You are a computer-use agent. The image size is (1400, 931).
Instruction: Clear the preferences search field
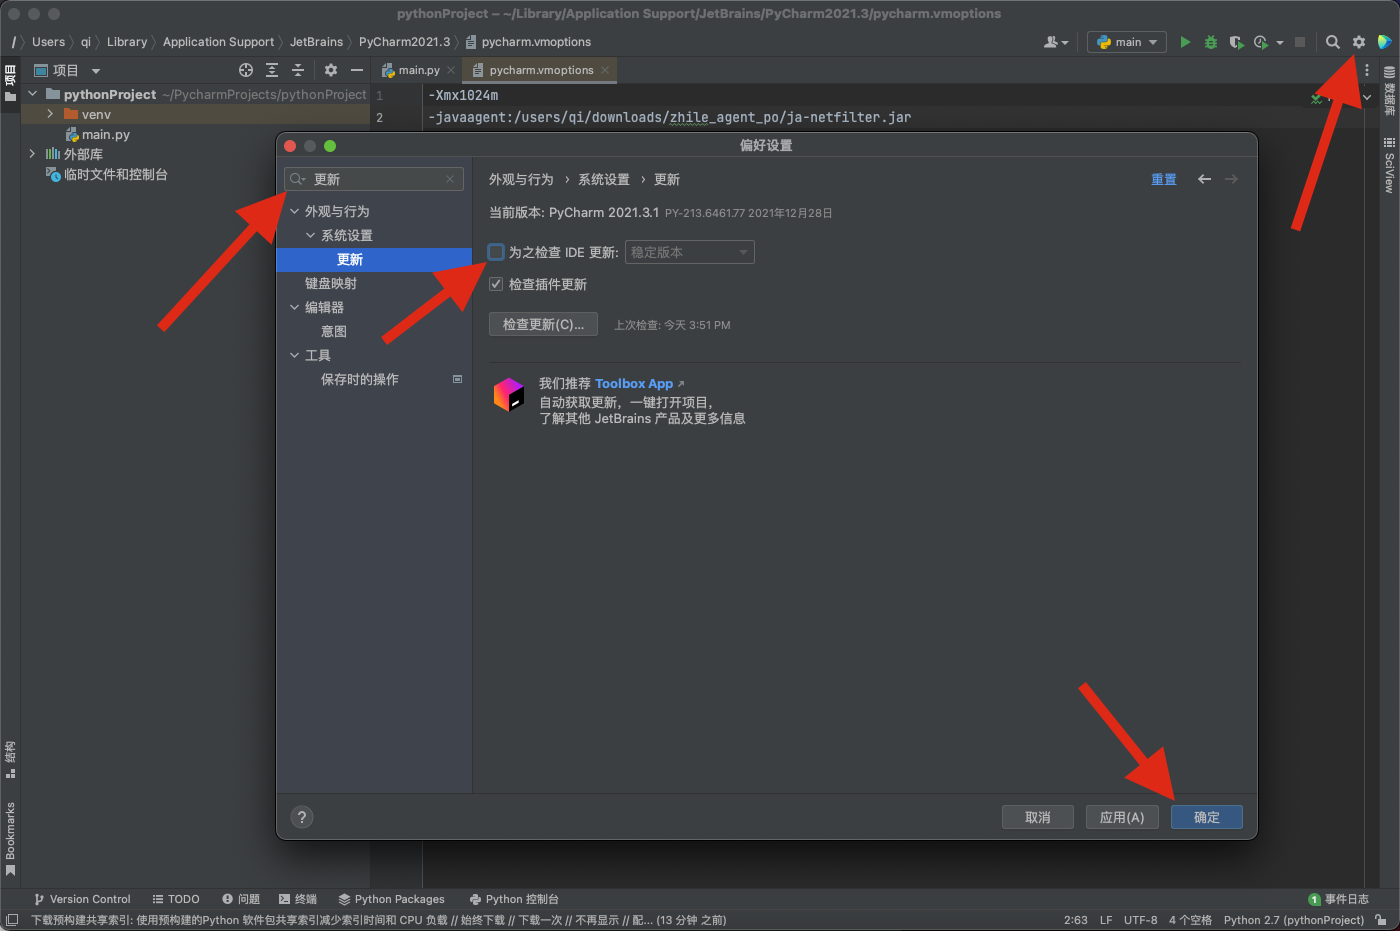450,179
